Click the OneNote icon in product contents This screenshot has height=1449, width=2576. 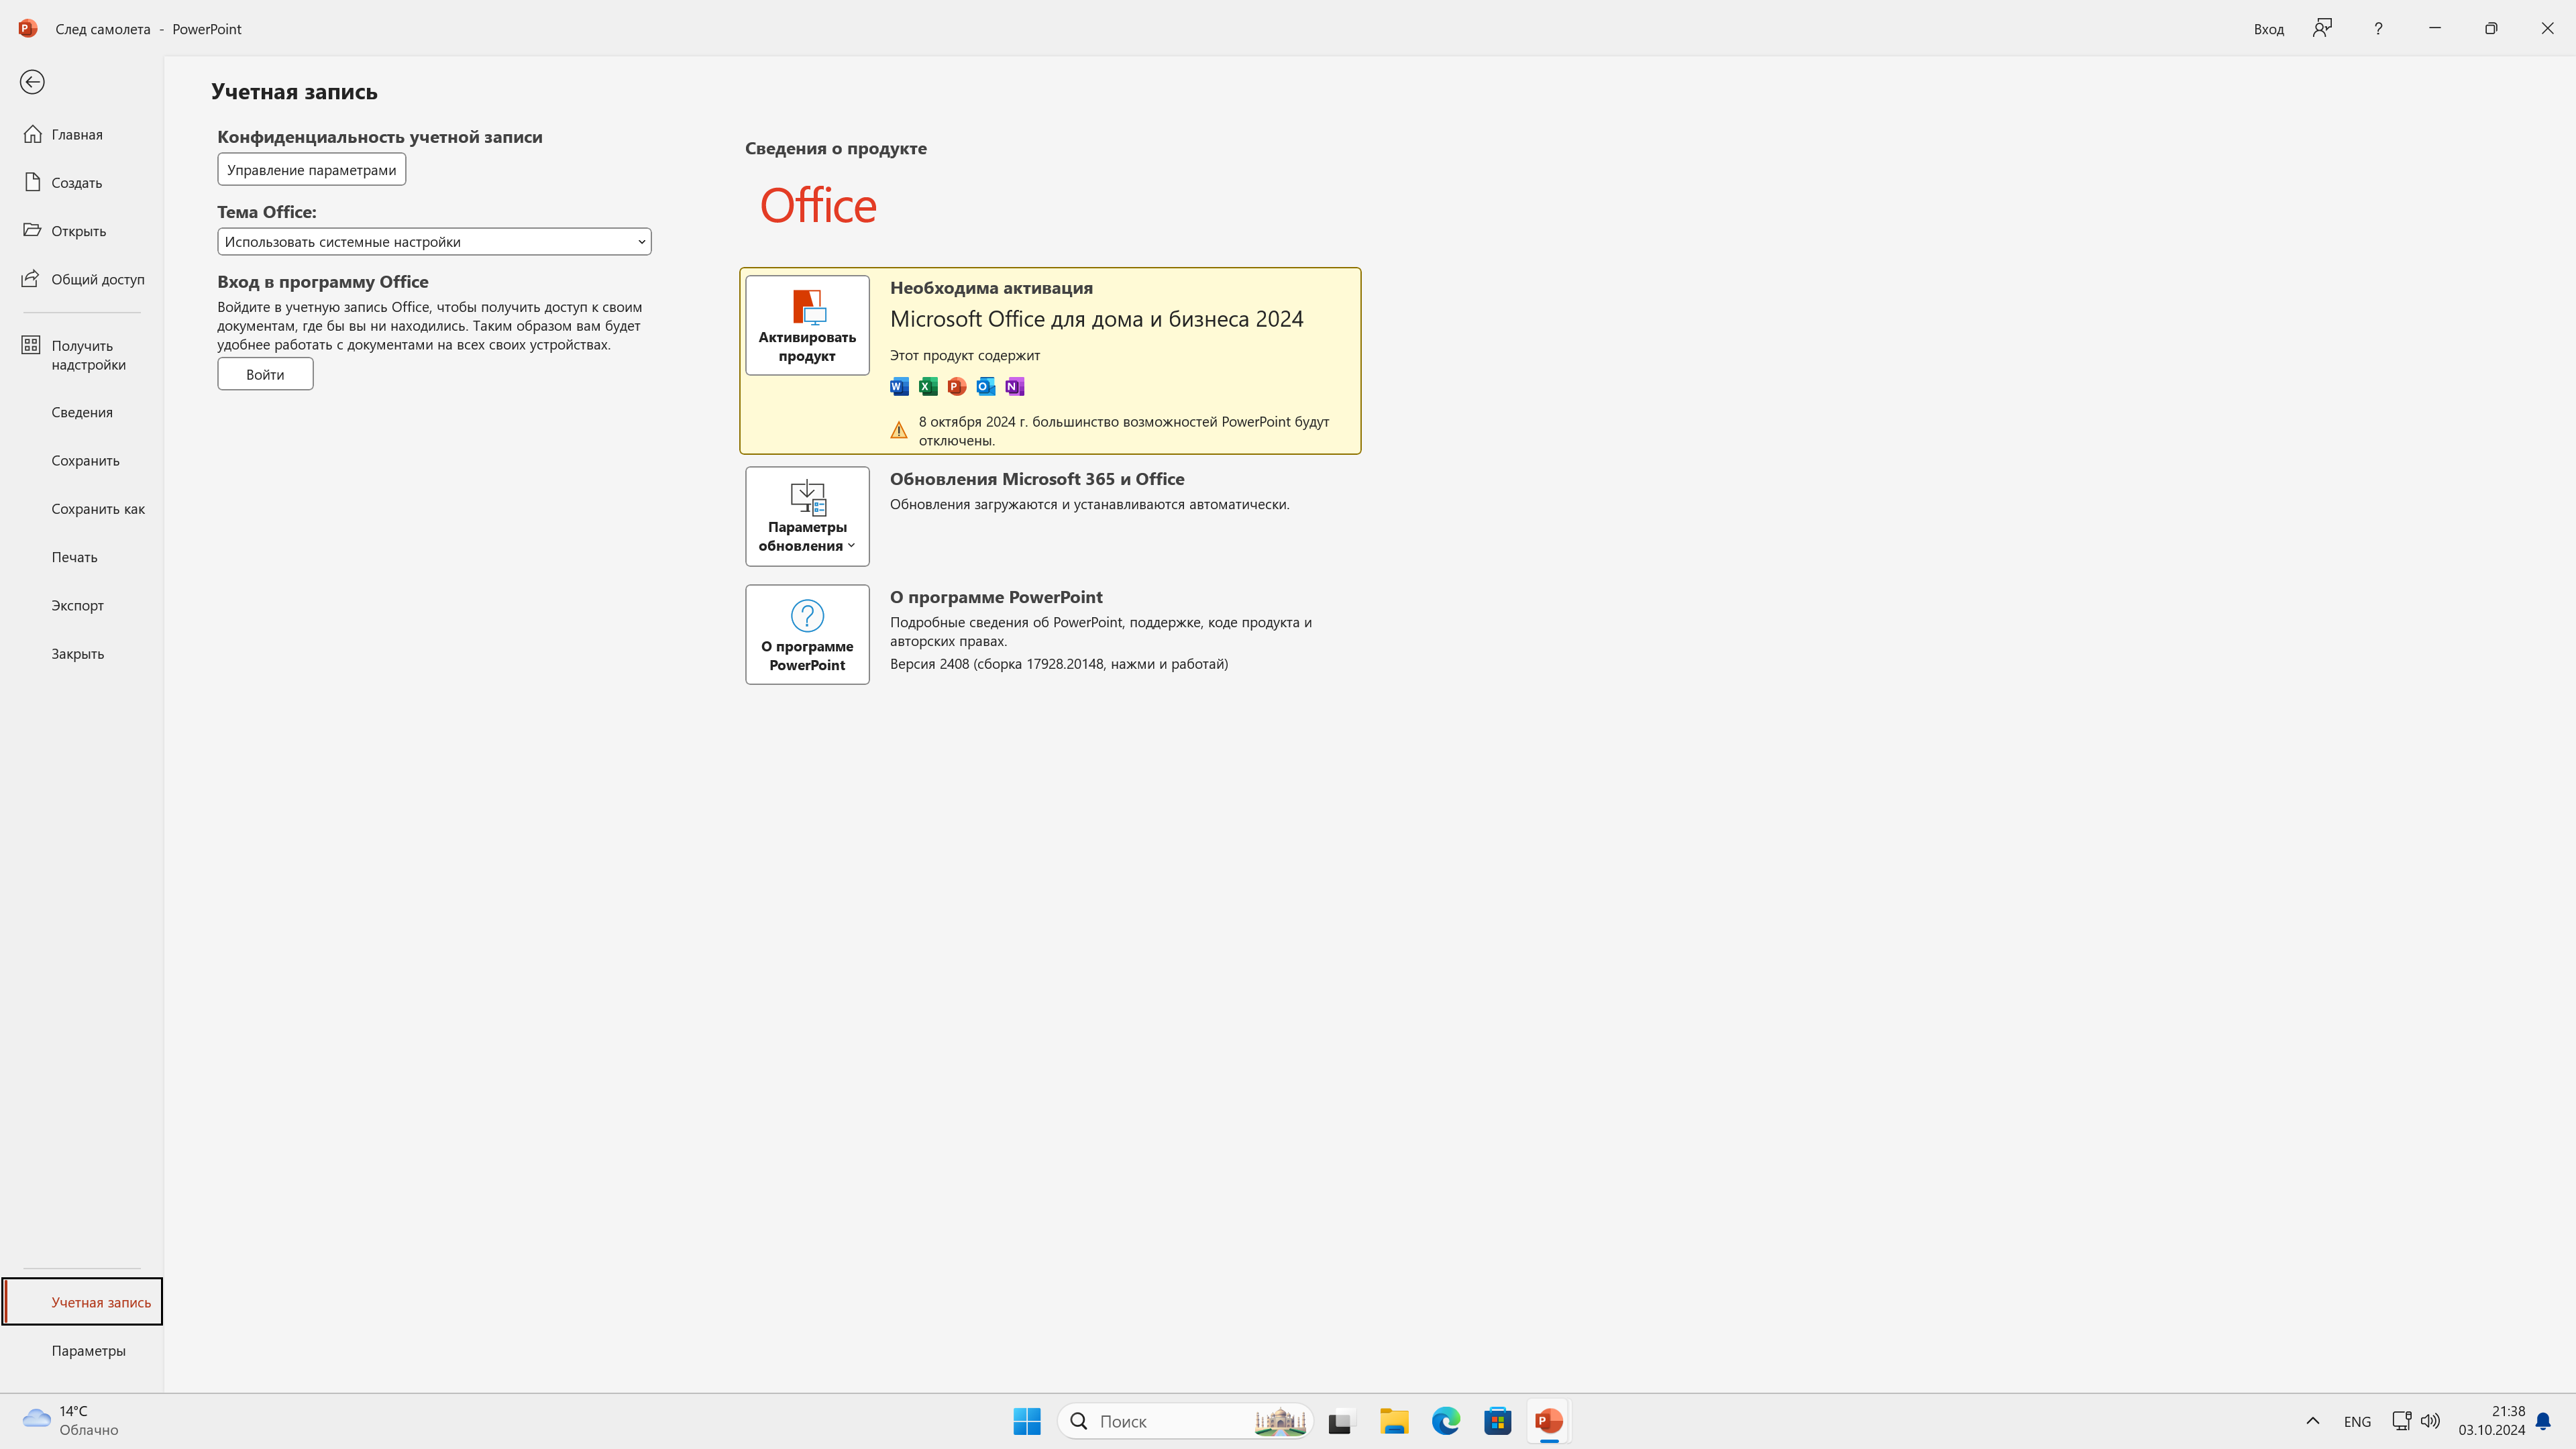[x=1014, y=386]
